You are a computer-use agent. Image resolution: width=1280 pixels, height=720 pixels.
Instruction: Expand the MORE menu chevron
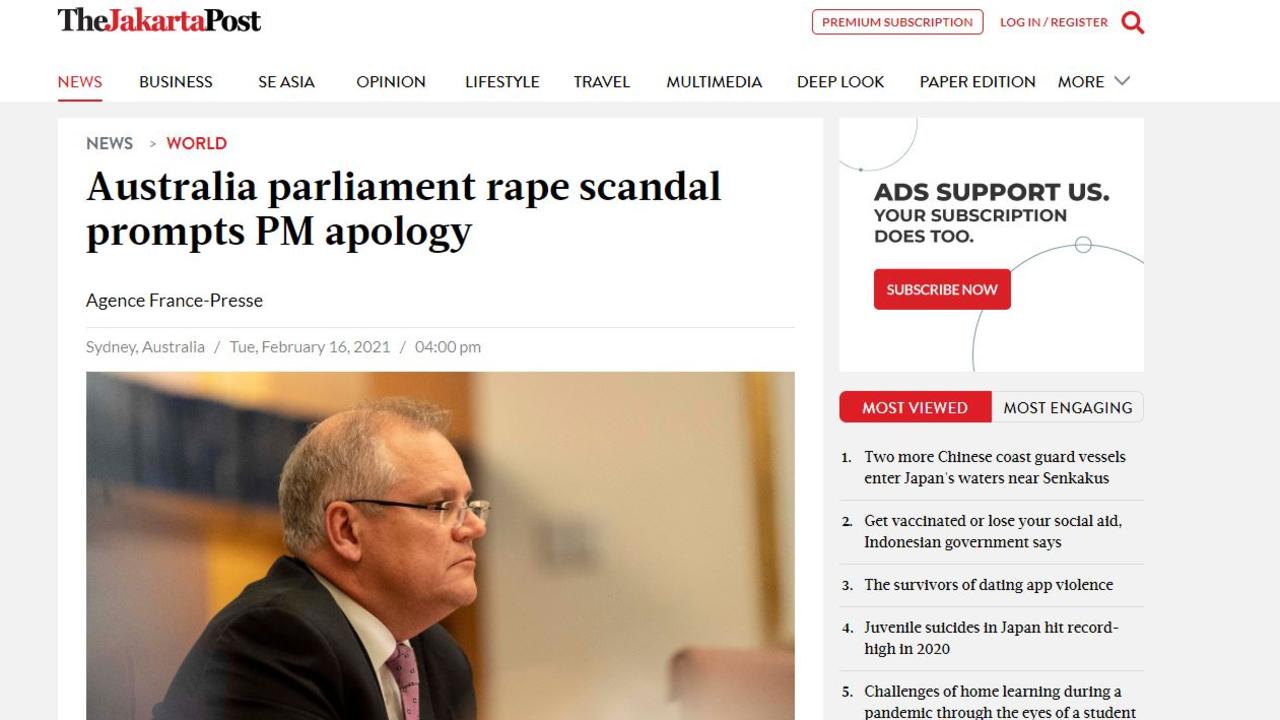1122,81
